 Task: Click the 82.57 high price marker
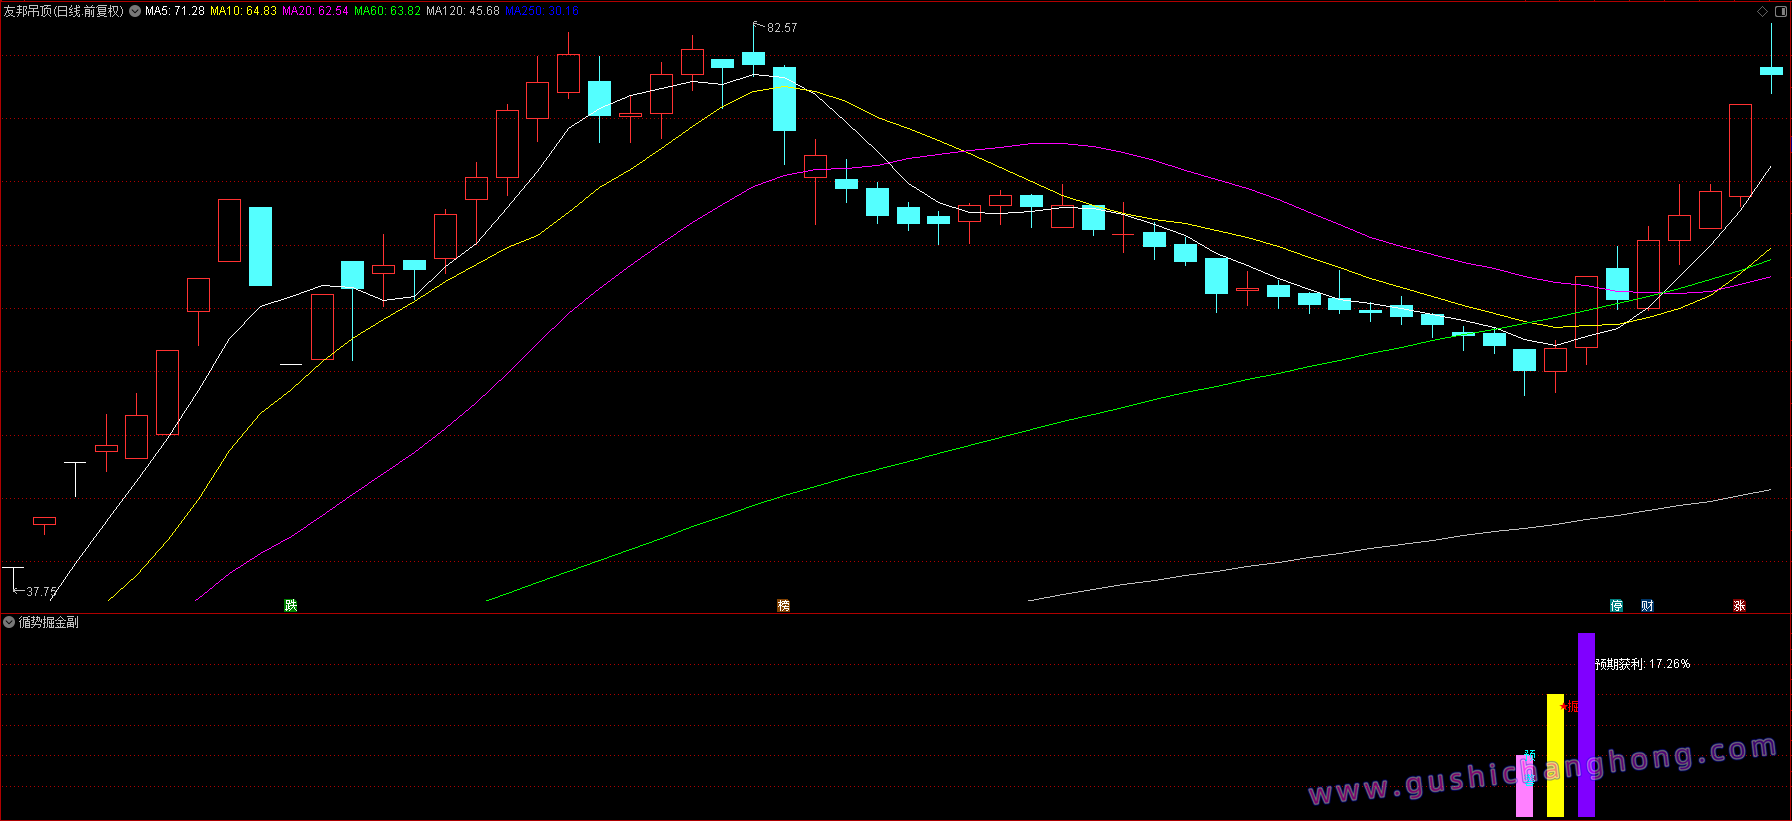(x=781, y=28)
